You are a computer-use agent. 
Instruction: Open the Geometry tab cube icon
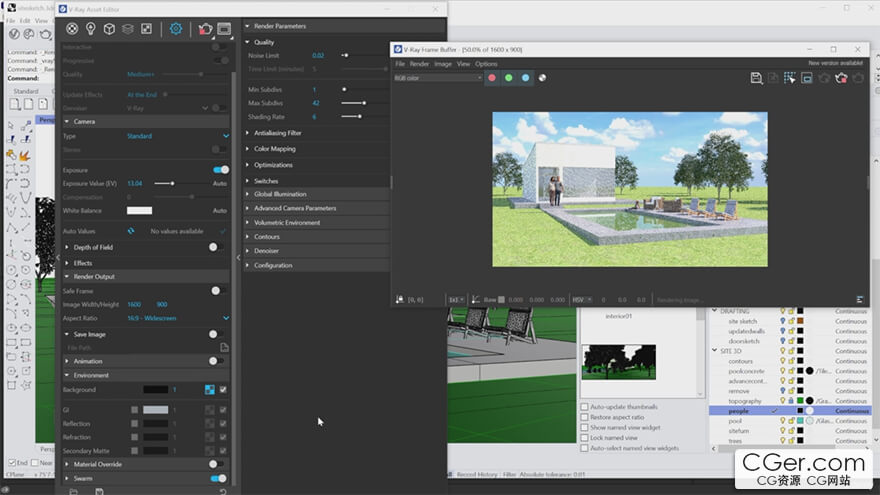pos(109,29)
